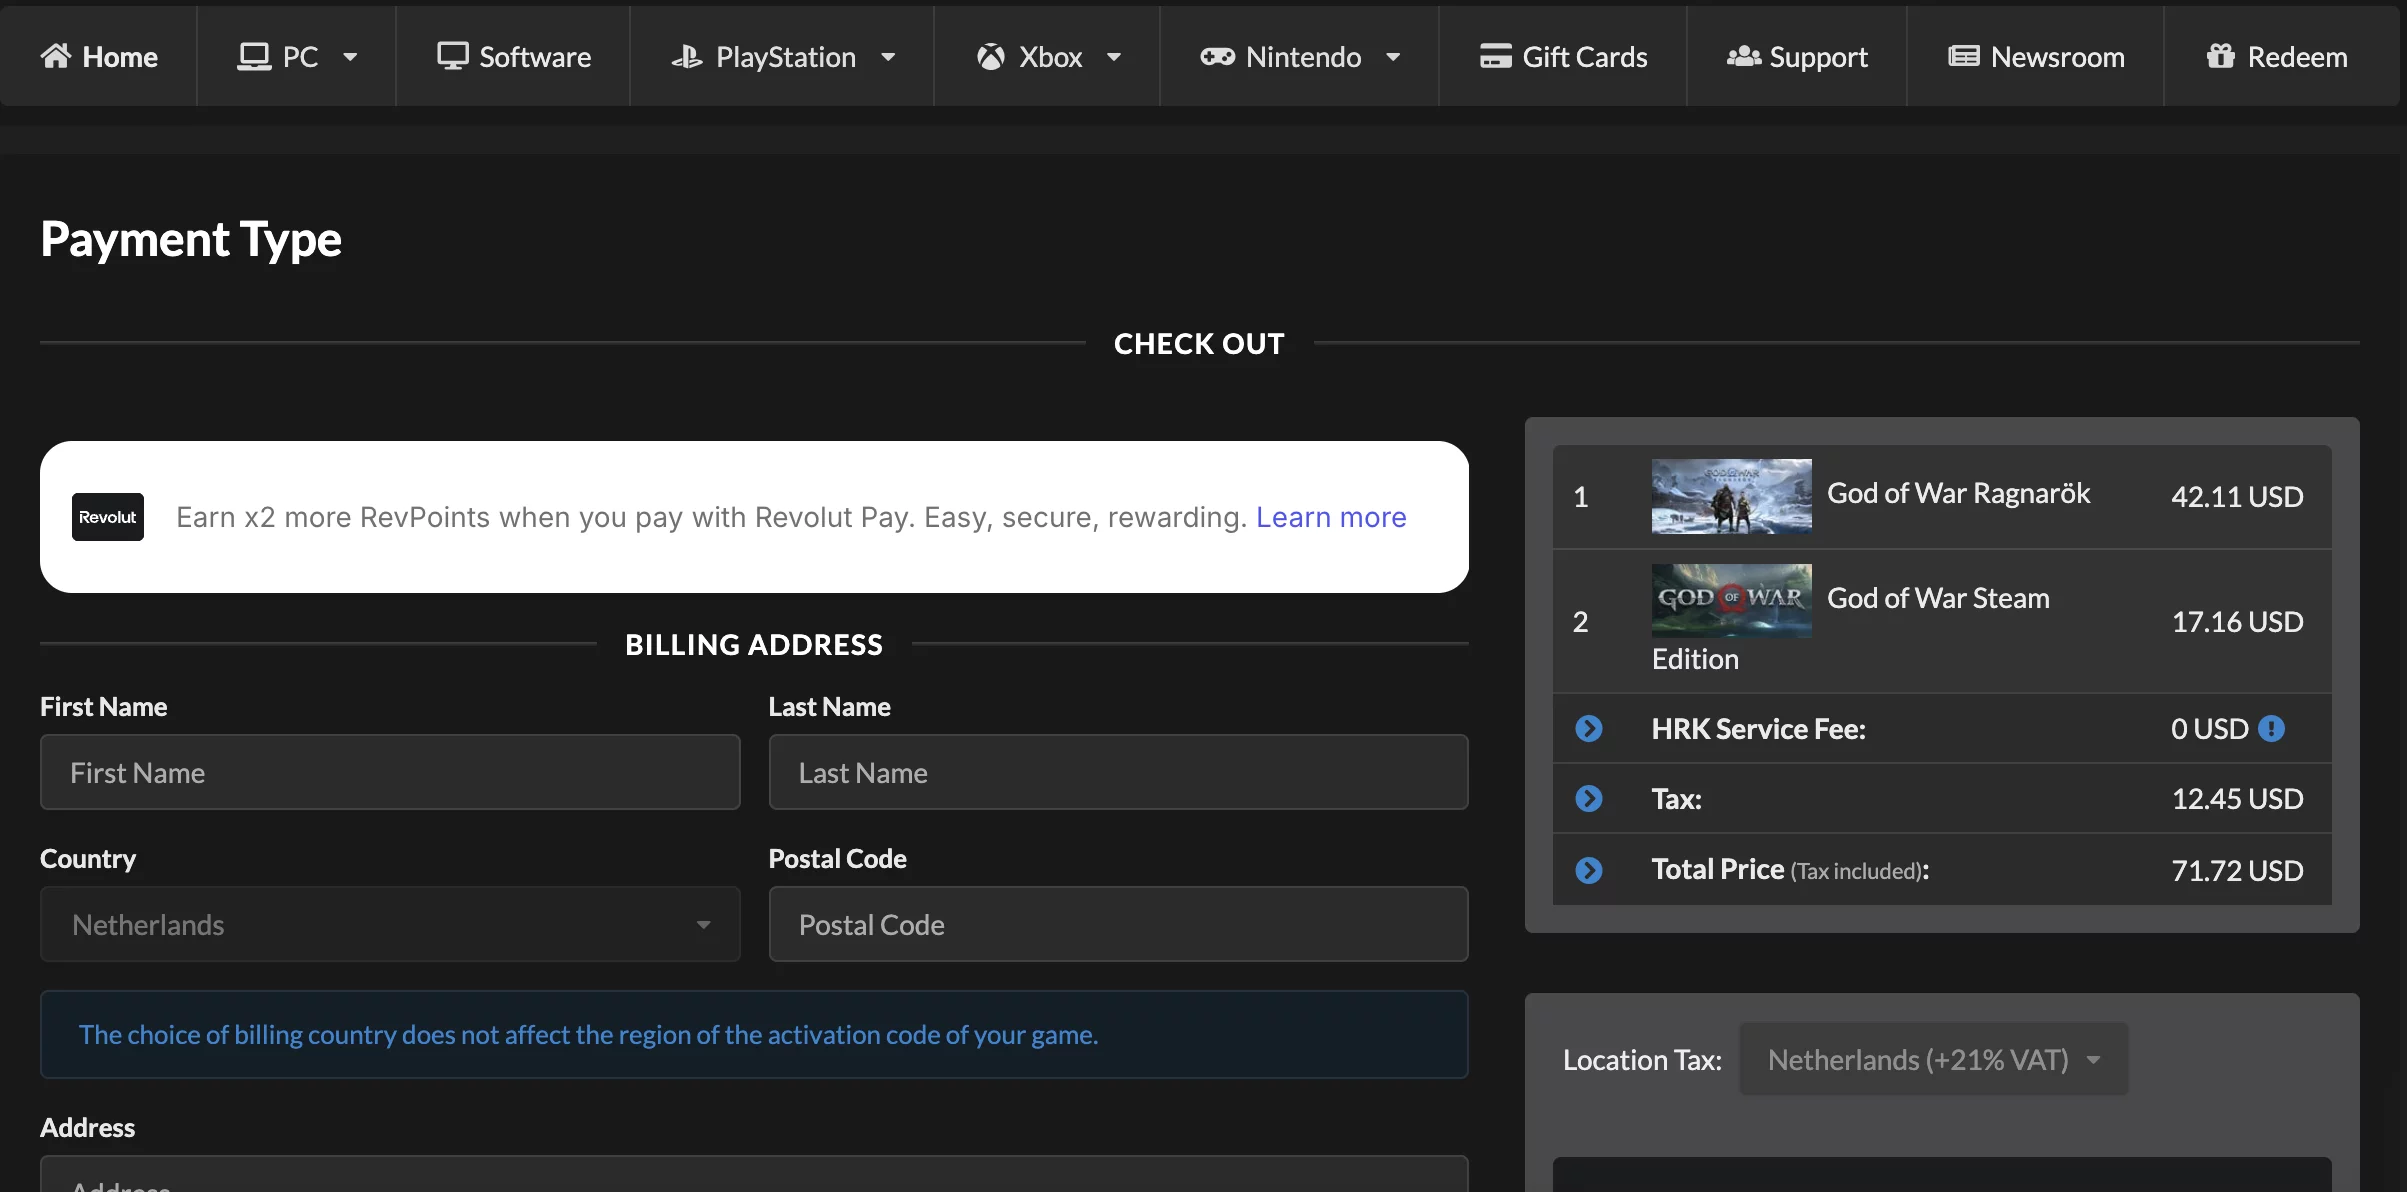Follow the Learn more link
The width and height of the screenshot is (2407, 1192).
click(1330, 517)
